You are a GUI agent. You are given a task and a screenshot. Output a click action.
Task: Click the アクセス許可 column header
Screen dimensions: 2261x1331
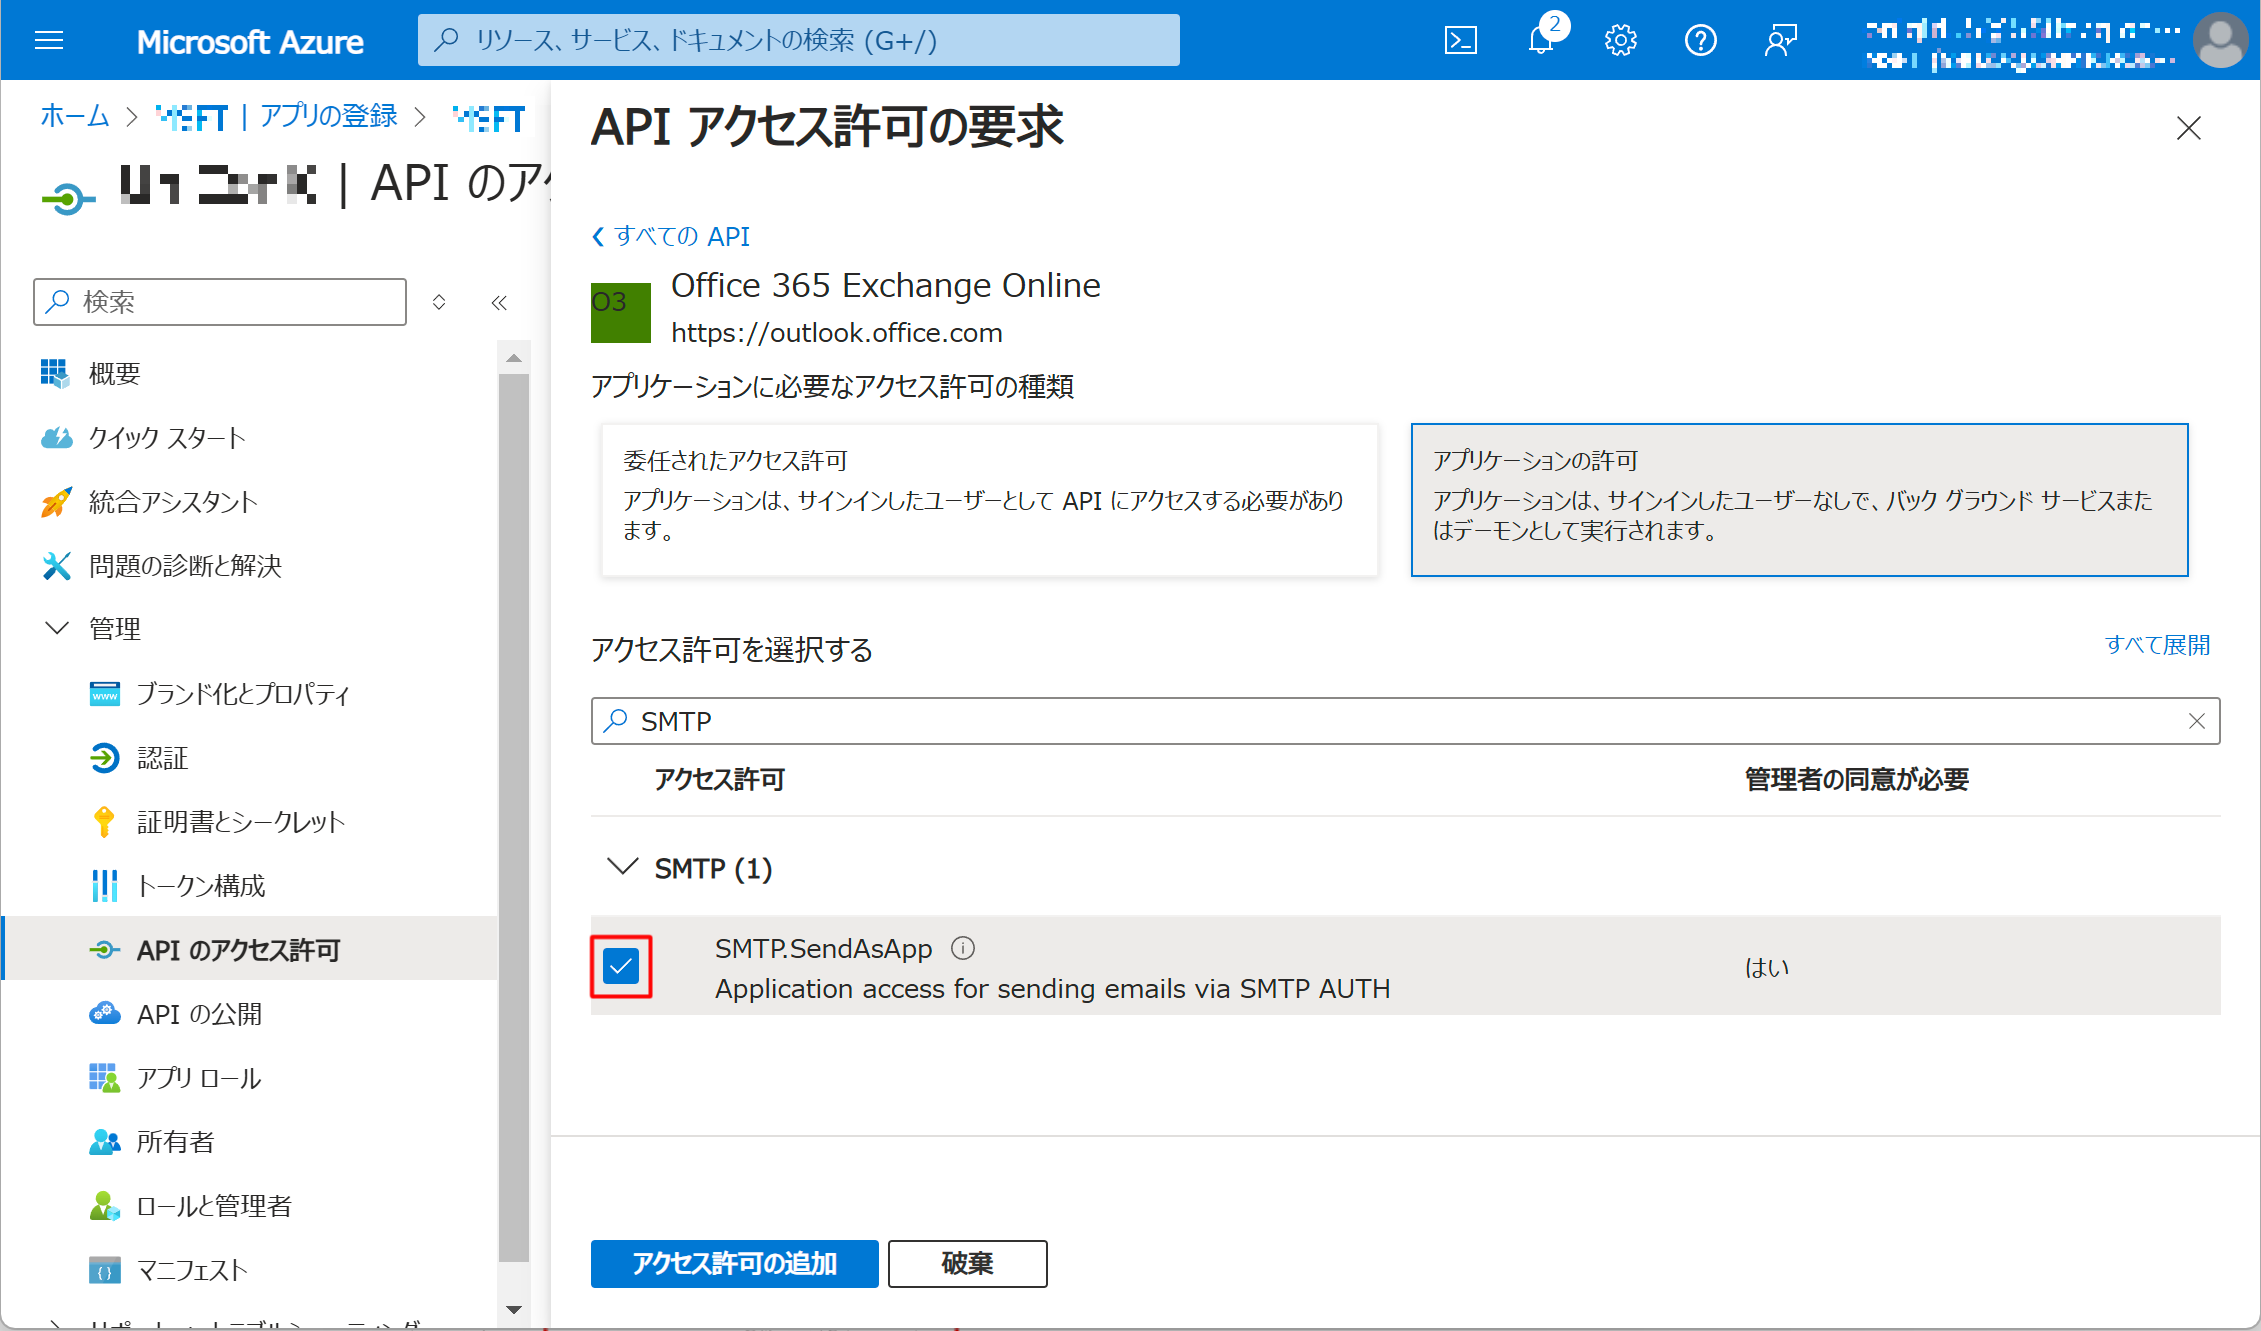pyautogui.click(x=719, y=779)
